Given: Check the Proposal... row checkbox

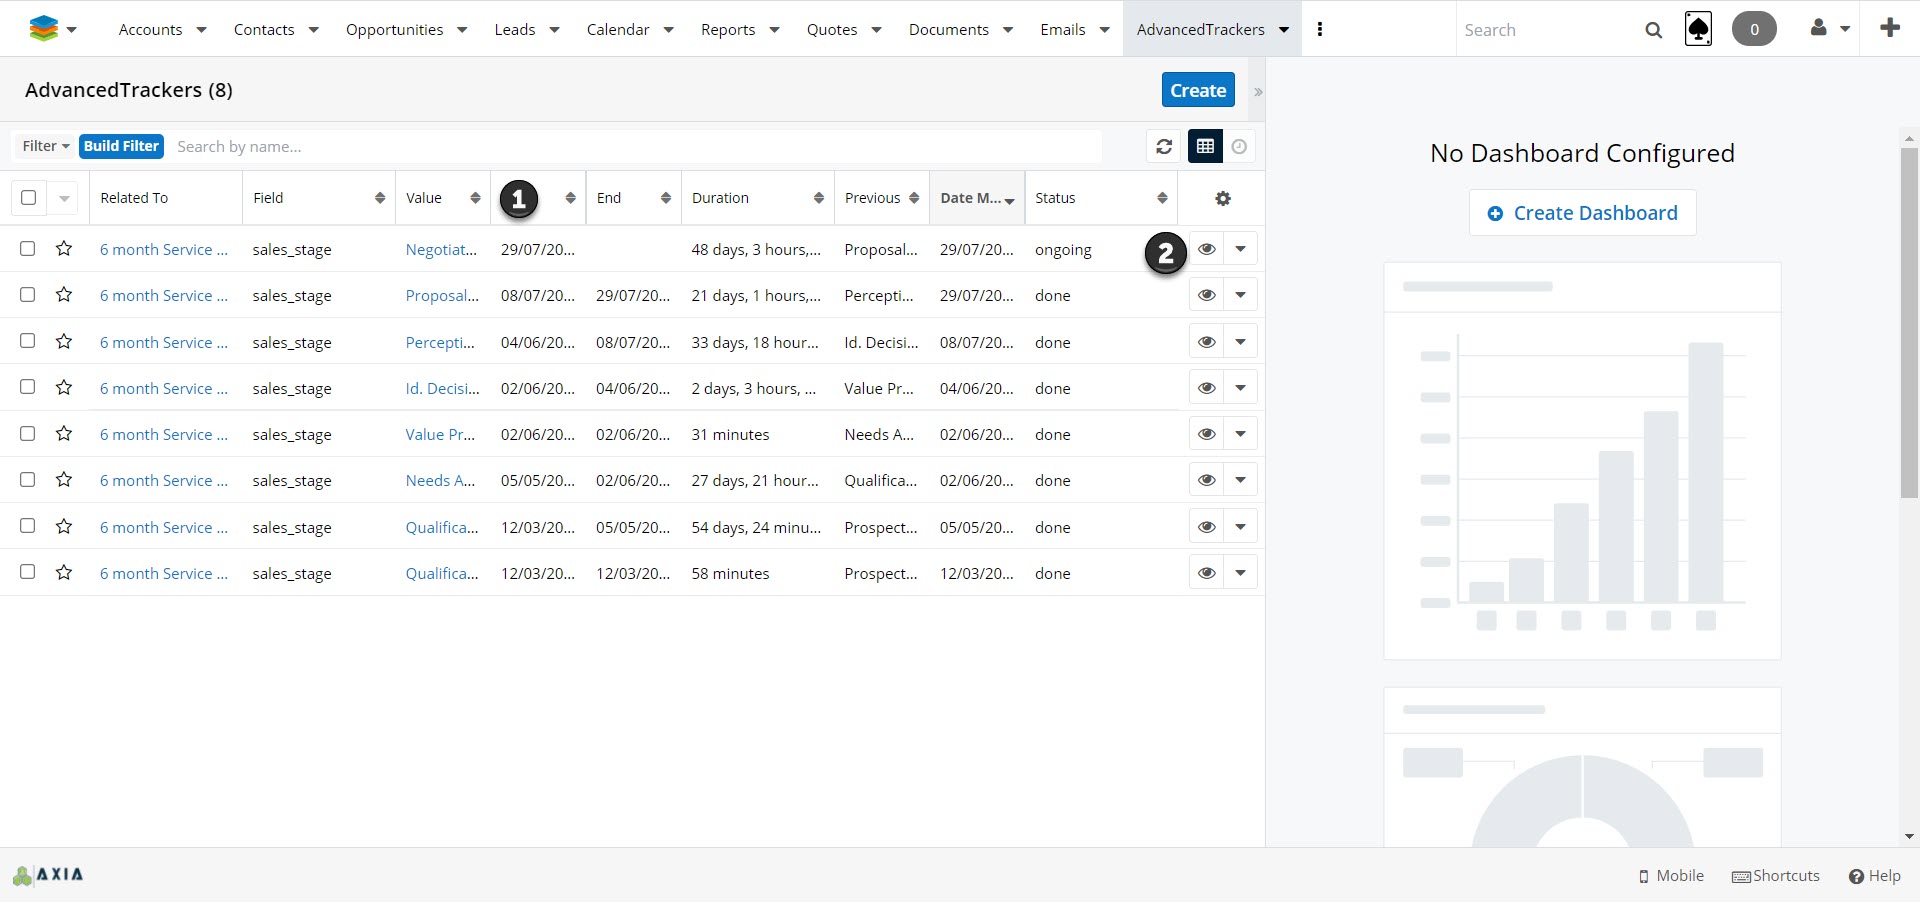Looking at the screenshot, I should pos(28,294).
